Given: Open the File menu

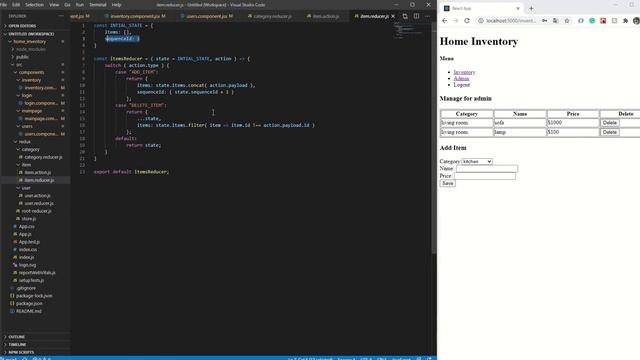Looking at the screenshot, I should click(x=4, y=4).
